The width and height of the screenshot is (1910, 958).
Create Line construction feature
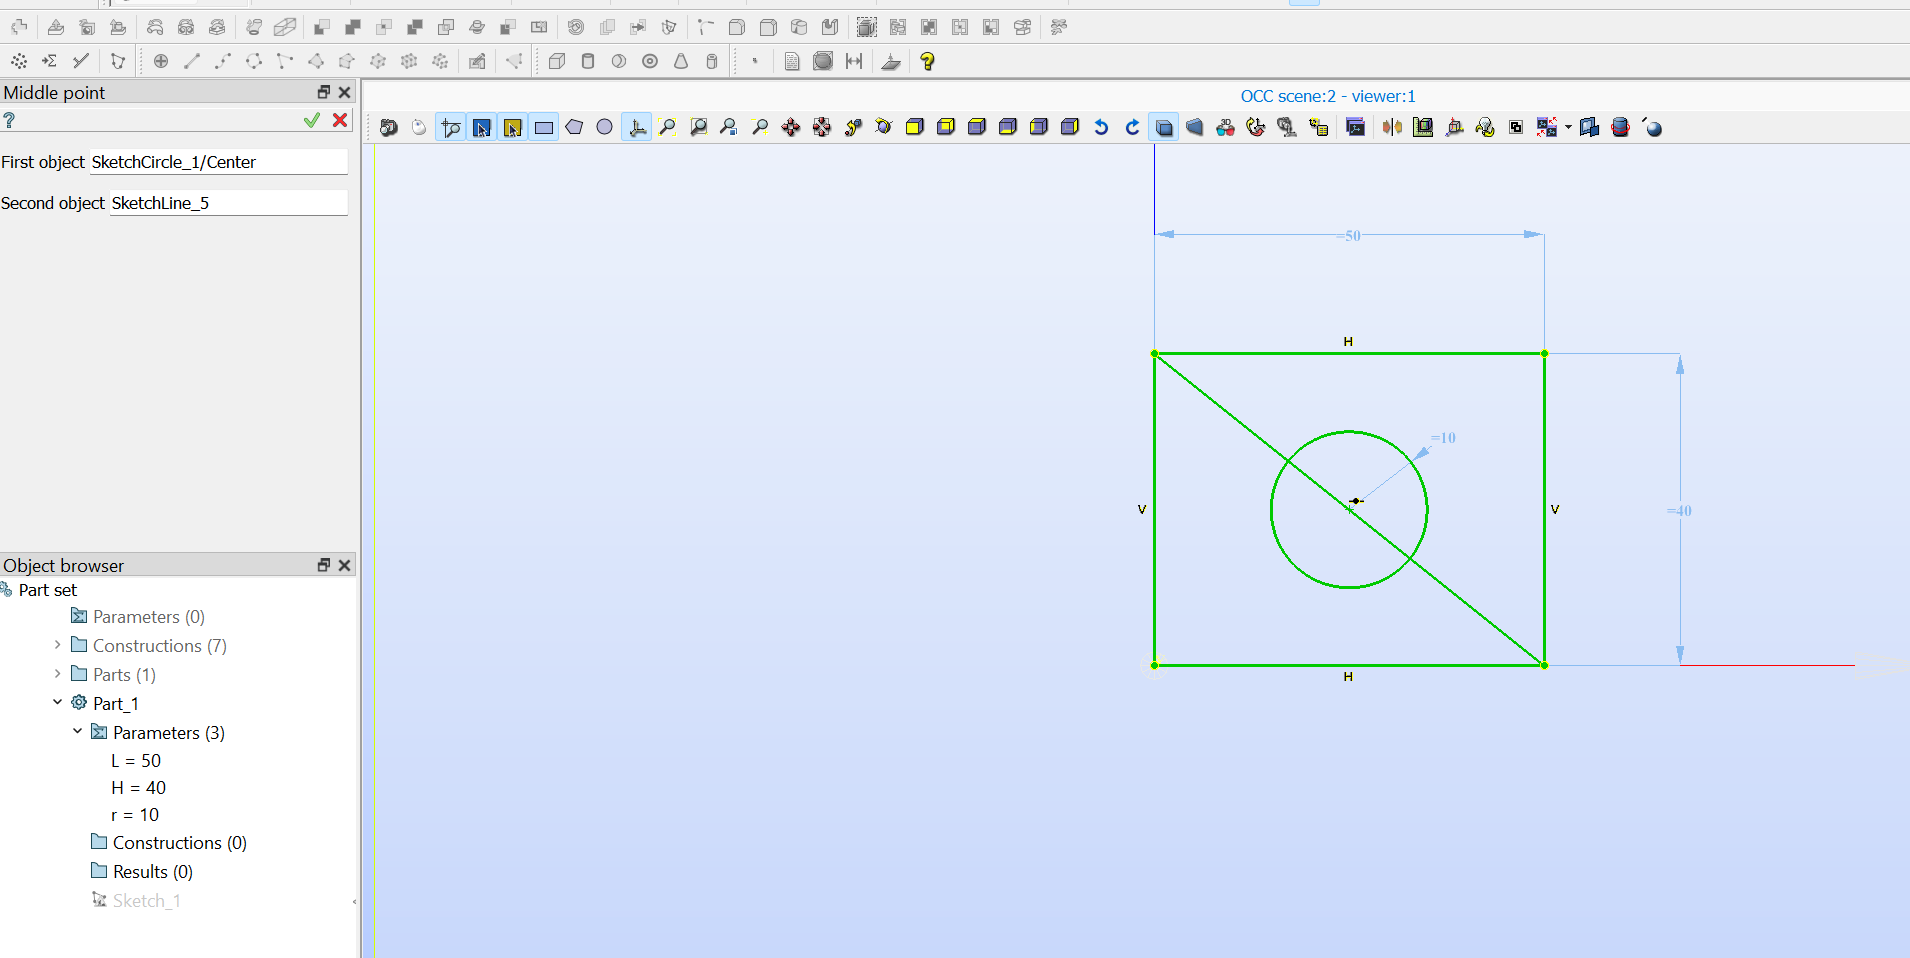click(192, 61)
